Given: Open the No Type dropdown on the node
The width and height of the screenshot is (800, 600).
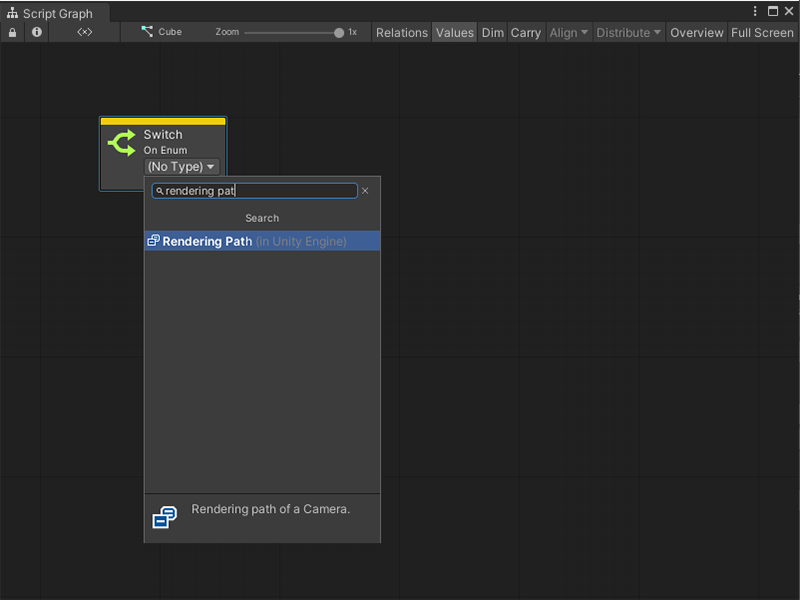Looking at the screenshot, I should tap(181, 167).
